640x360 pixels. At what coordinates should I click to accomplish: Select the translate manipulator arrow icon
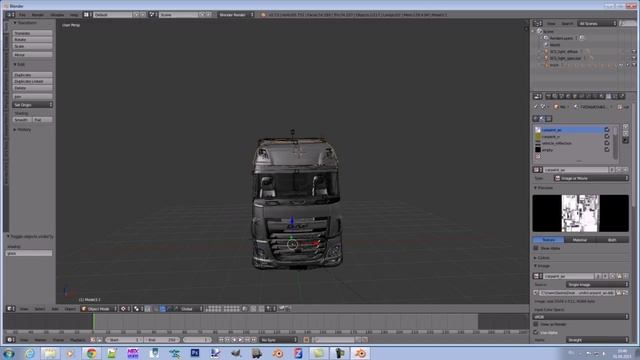point(163,309)
